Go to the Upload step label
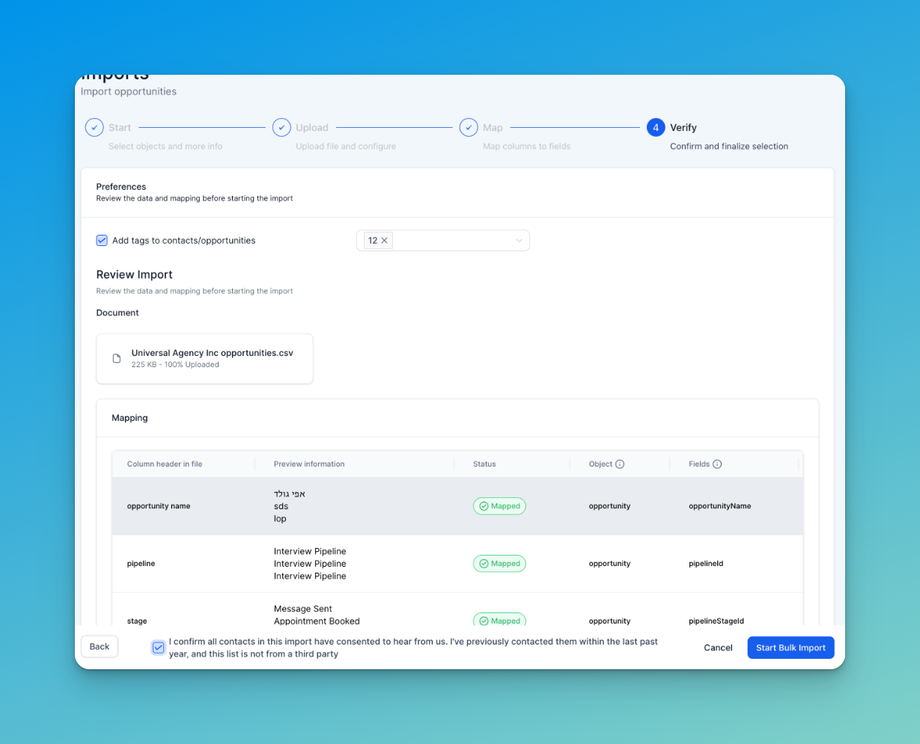This screenshot has height=744, width=920. (x=312, y=127)
